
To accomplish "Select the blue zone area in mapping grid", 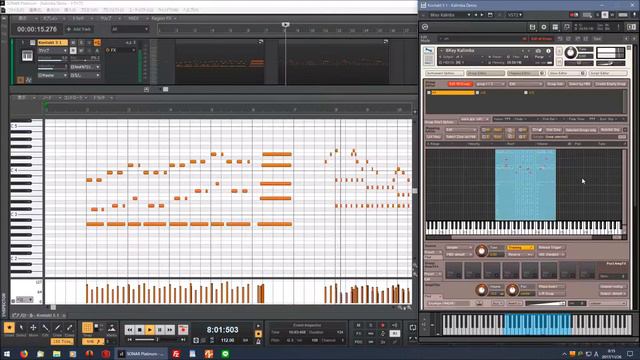I will click(x=525, y=184).
